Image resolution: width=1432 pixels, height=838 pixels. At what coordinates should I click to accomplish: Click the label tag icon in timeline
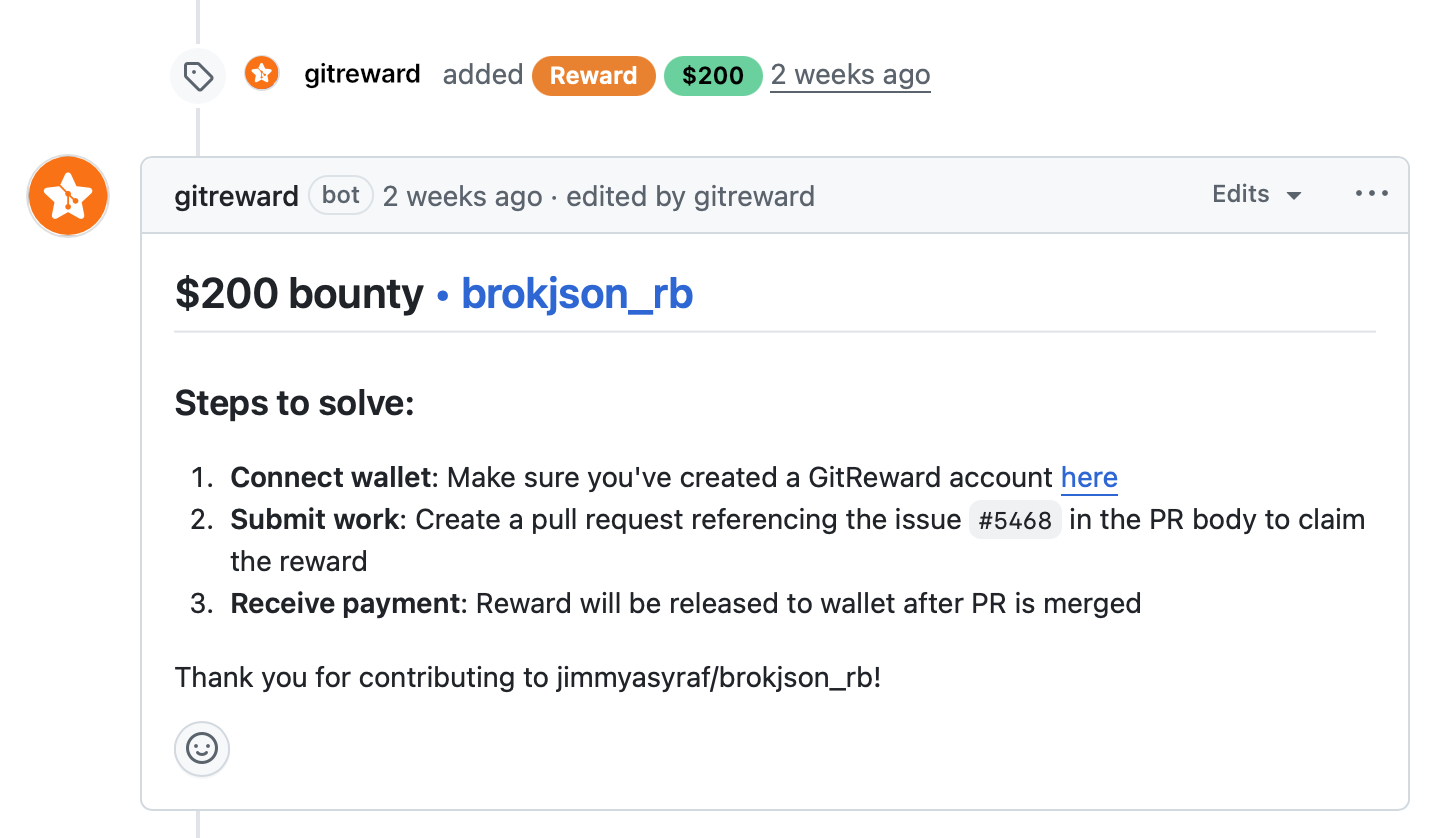(x=198, y=76)
